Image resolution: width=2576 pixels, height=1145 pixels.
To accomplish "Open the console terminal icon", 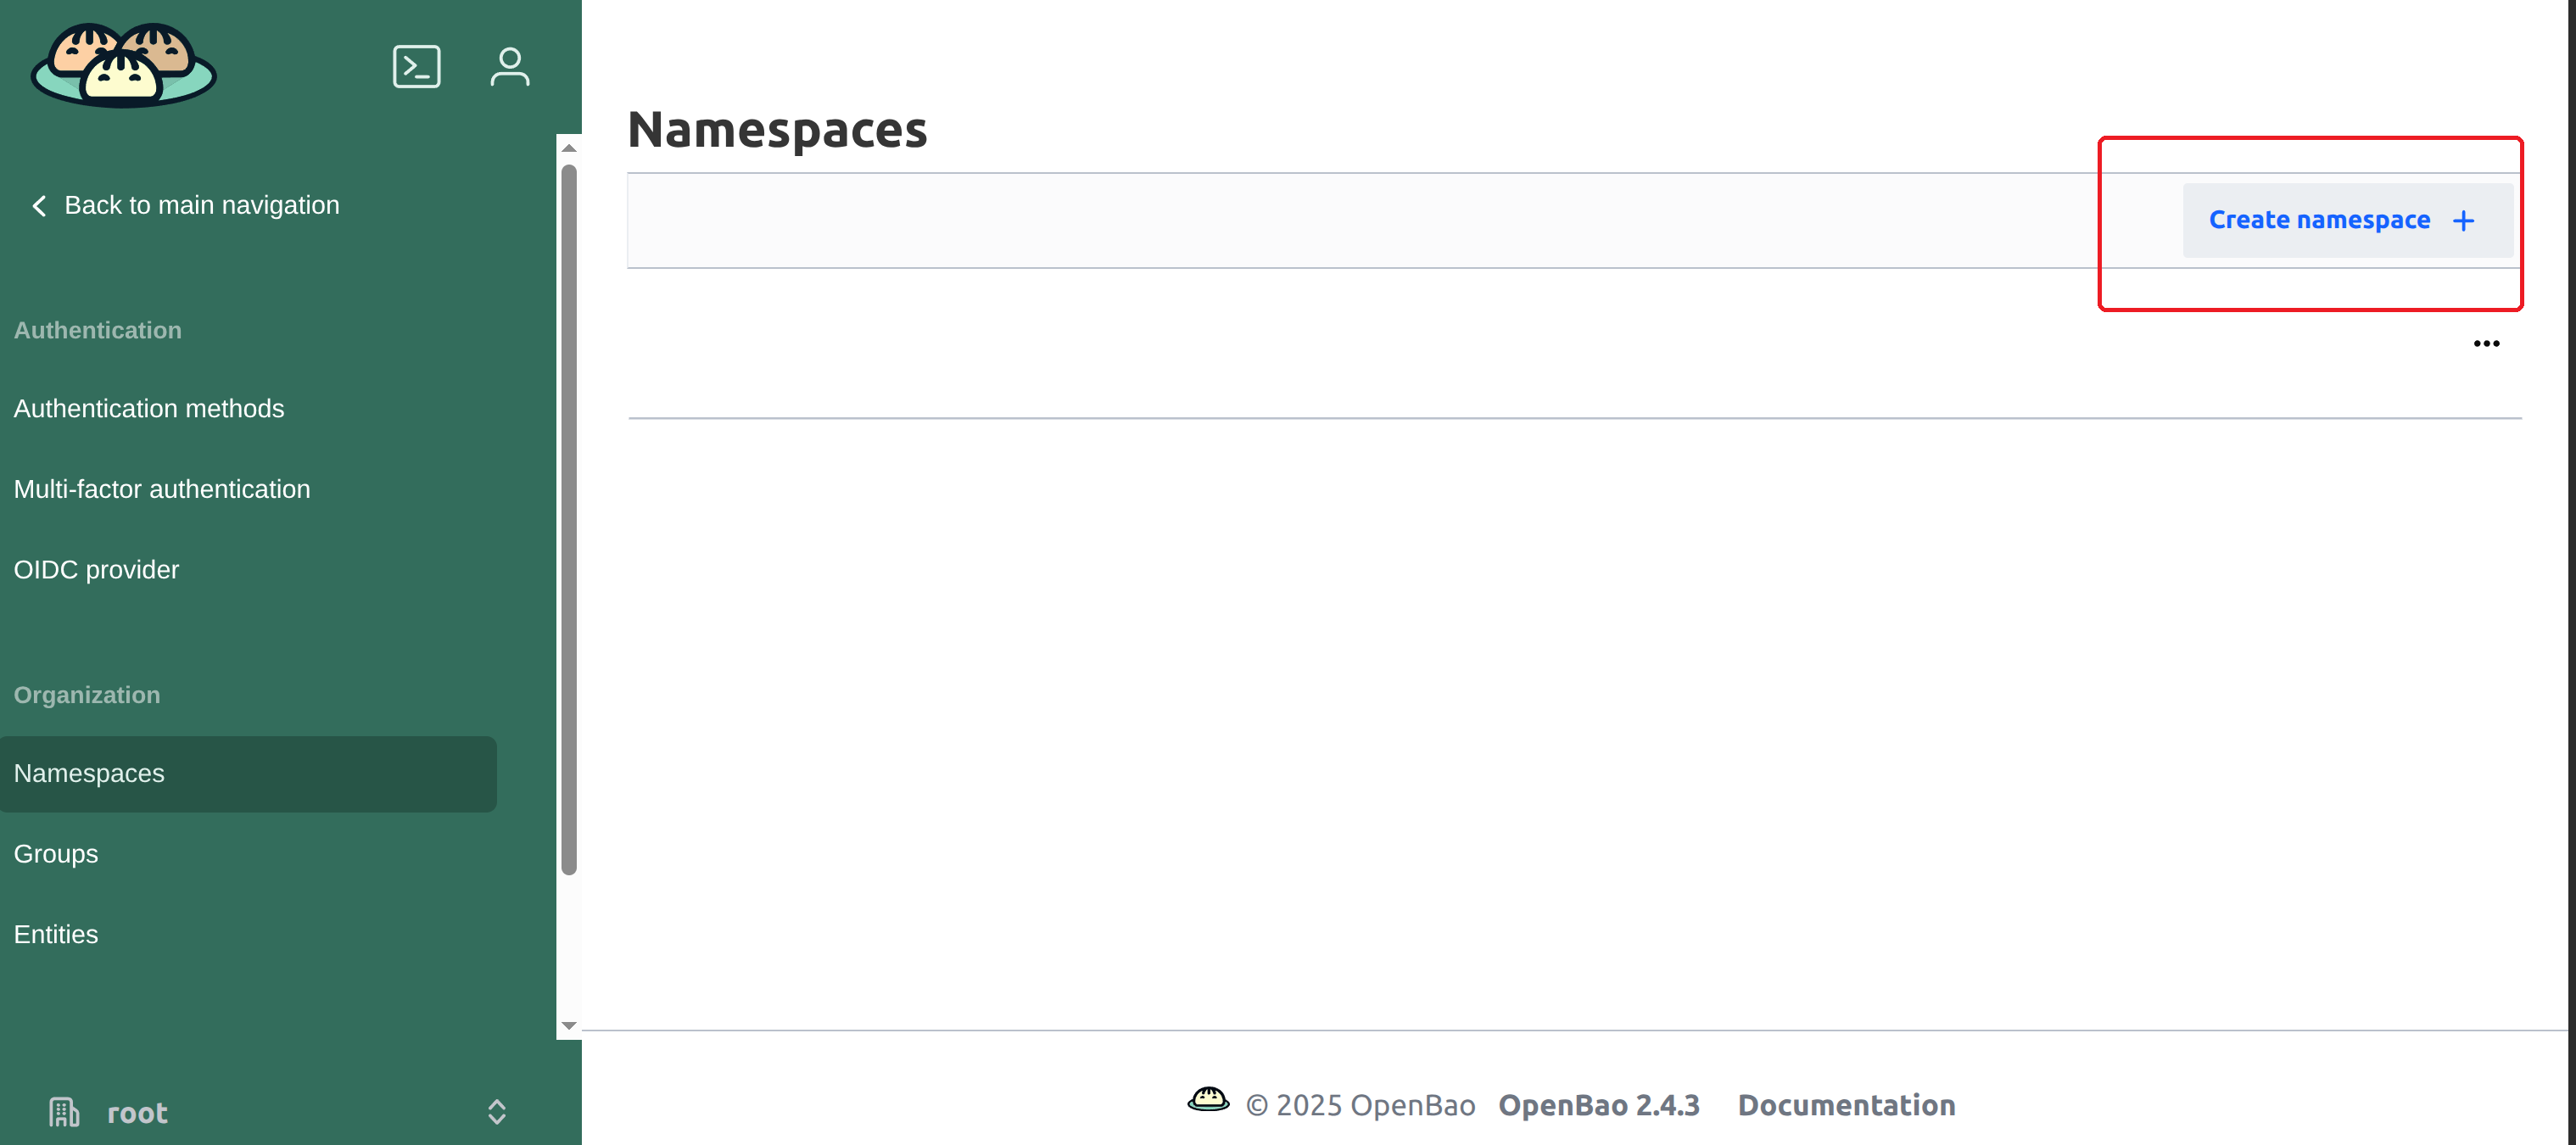I will click(416, 67).
